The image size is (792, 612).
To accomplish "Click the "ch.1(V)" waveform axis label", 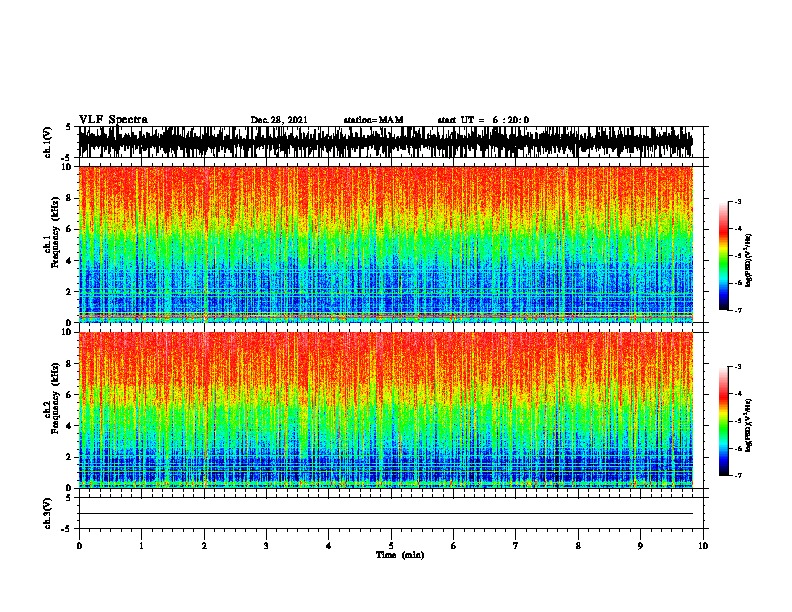I will coord(48,142).
